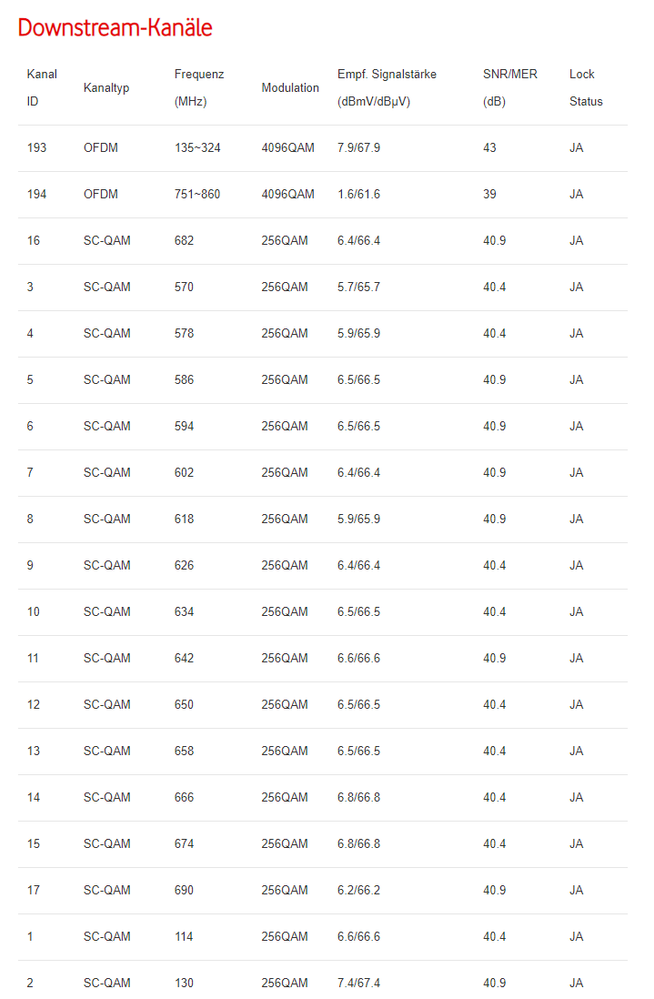Click signal strength value 5.7/65.7
The width and height of the screenshot is (654, 999).
click(359, 287)
